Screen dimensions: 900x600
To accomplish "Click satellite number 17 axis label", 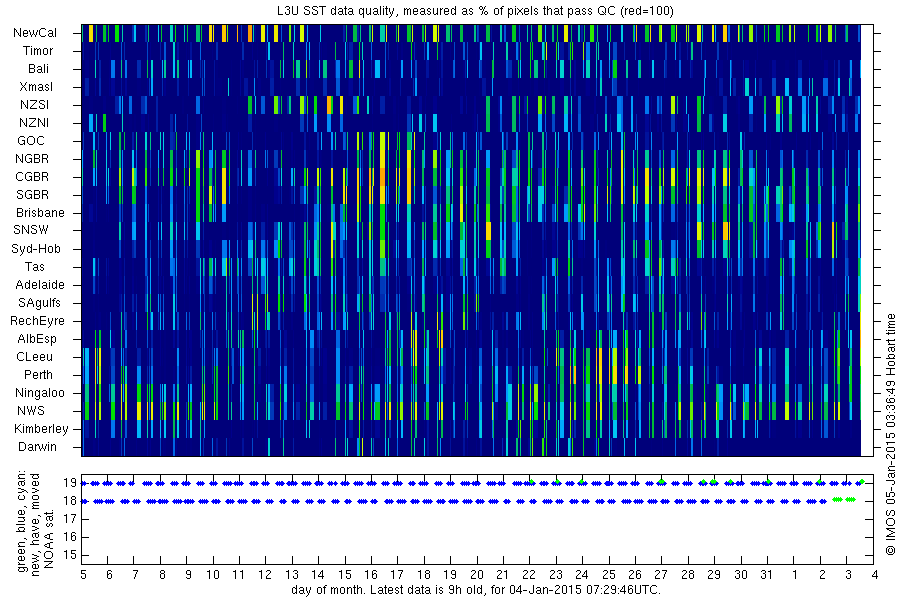I will pyautogui.click(x=70, y=519).
